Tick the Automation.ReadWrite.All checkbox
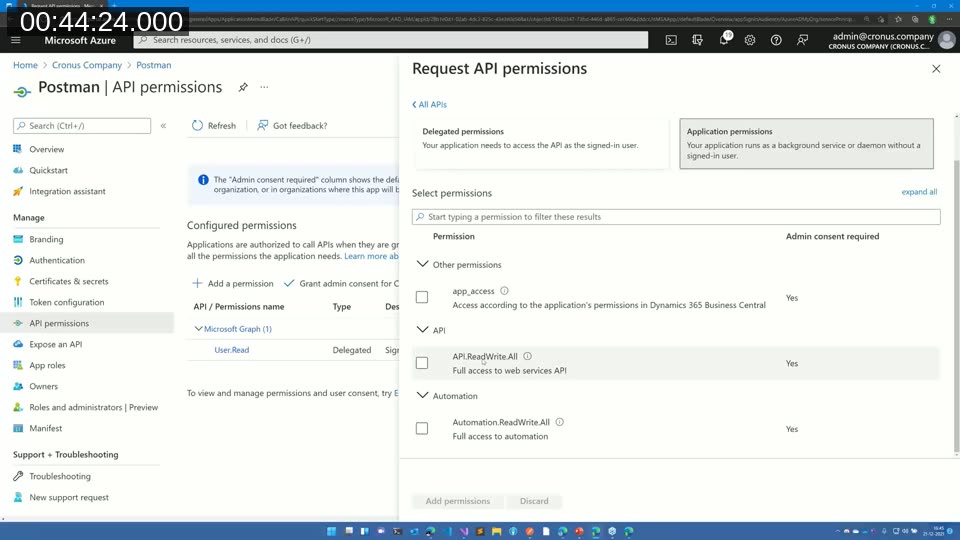The height and width of the screenshot is (540, 960). [x=422, y=429]
